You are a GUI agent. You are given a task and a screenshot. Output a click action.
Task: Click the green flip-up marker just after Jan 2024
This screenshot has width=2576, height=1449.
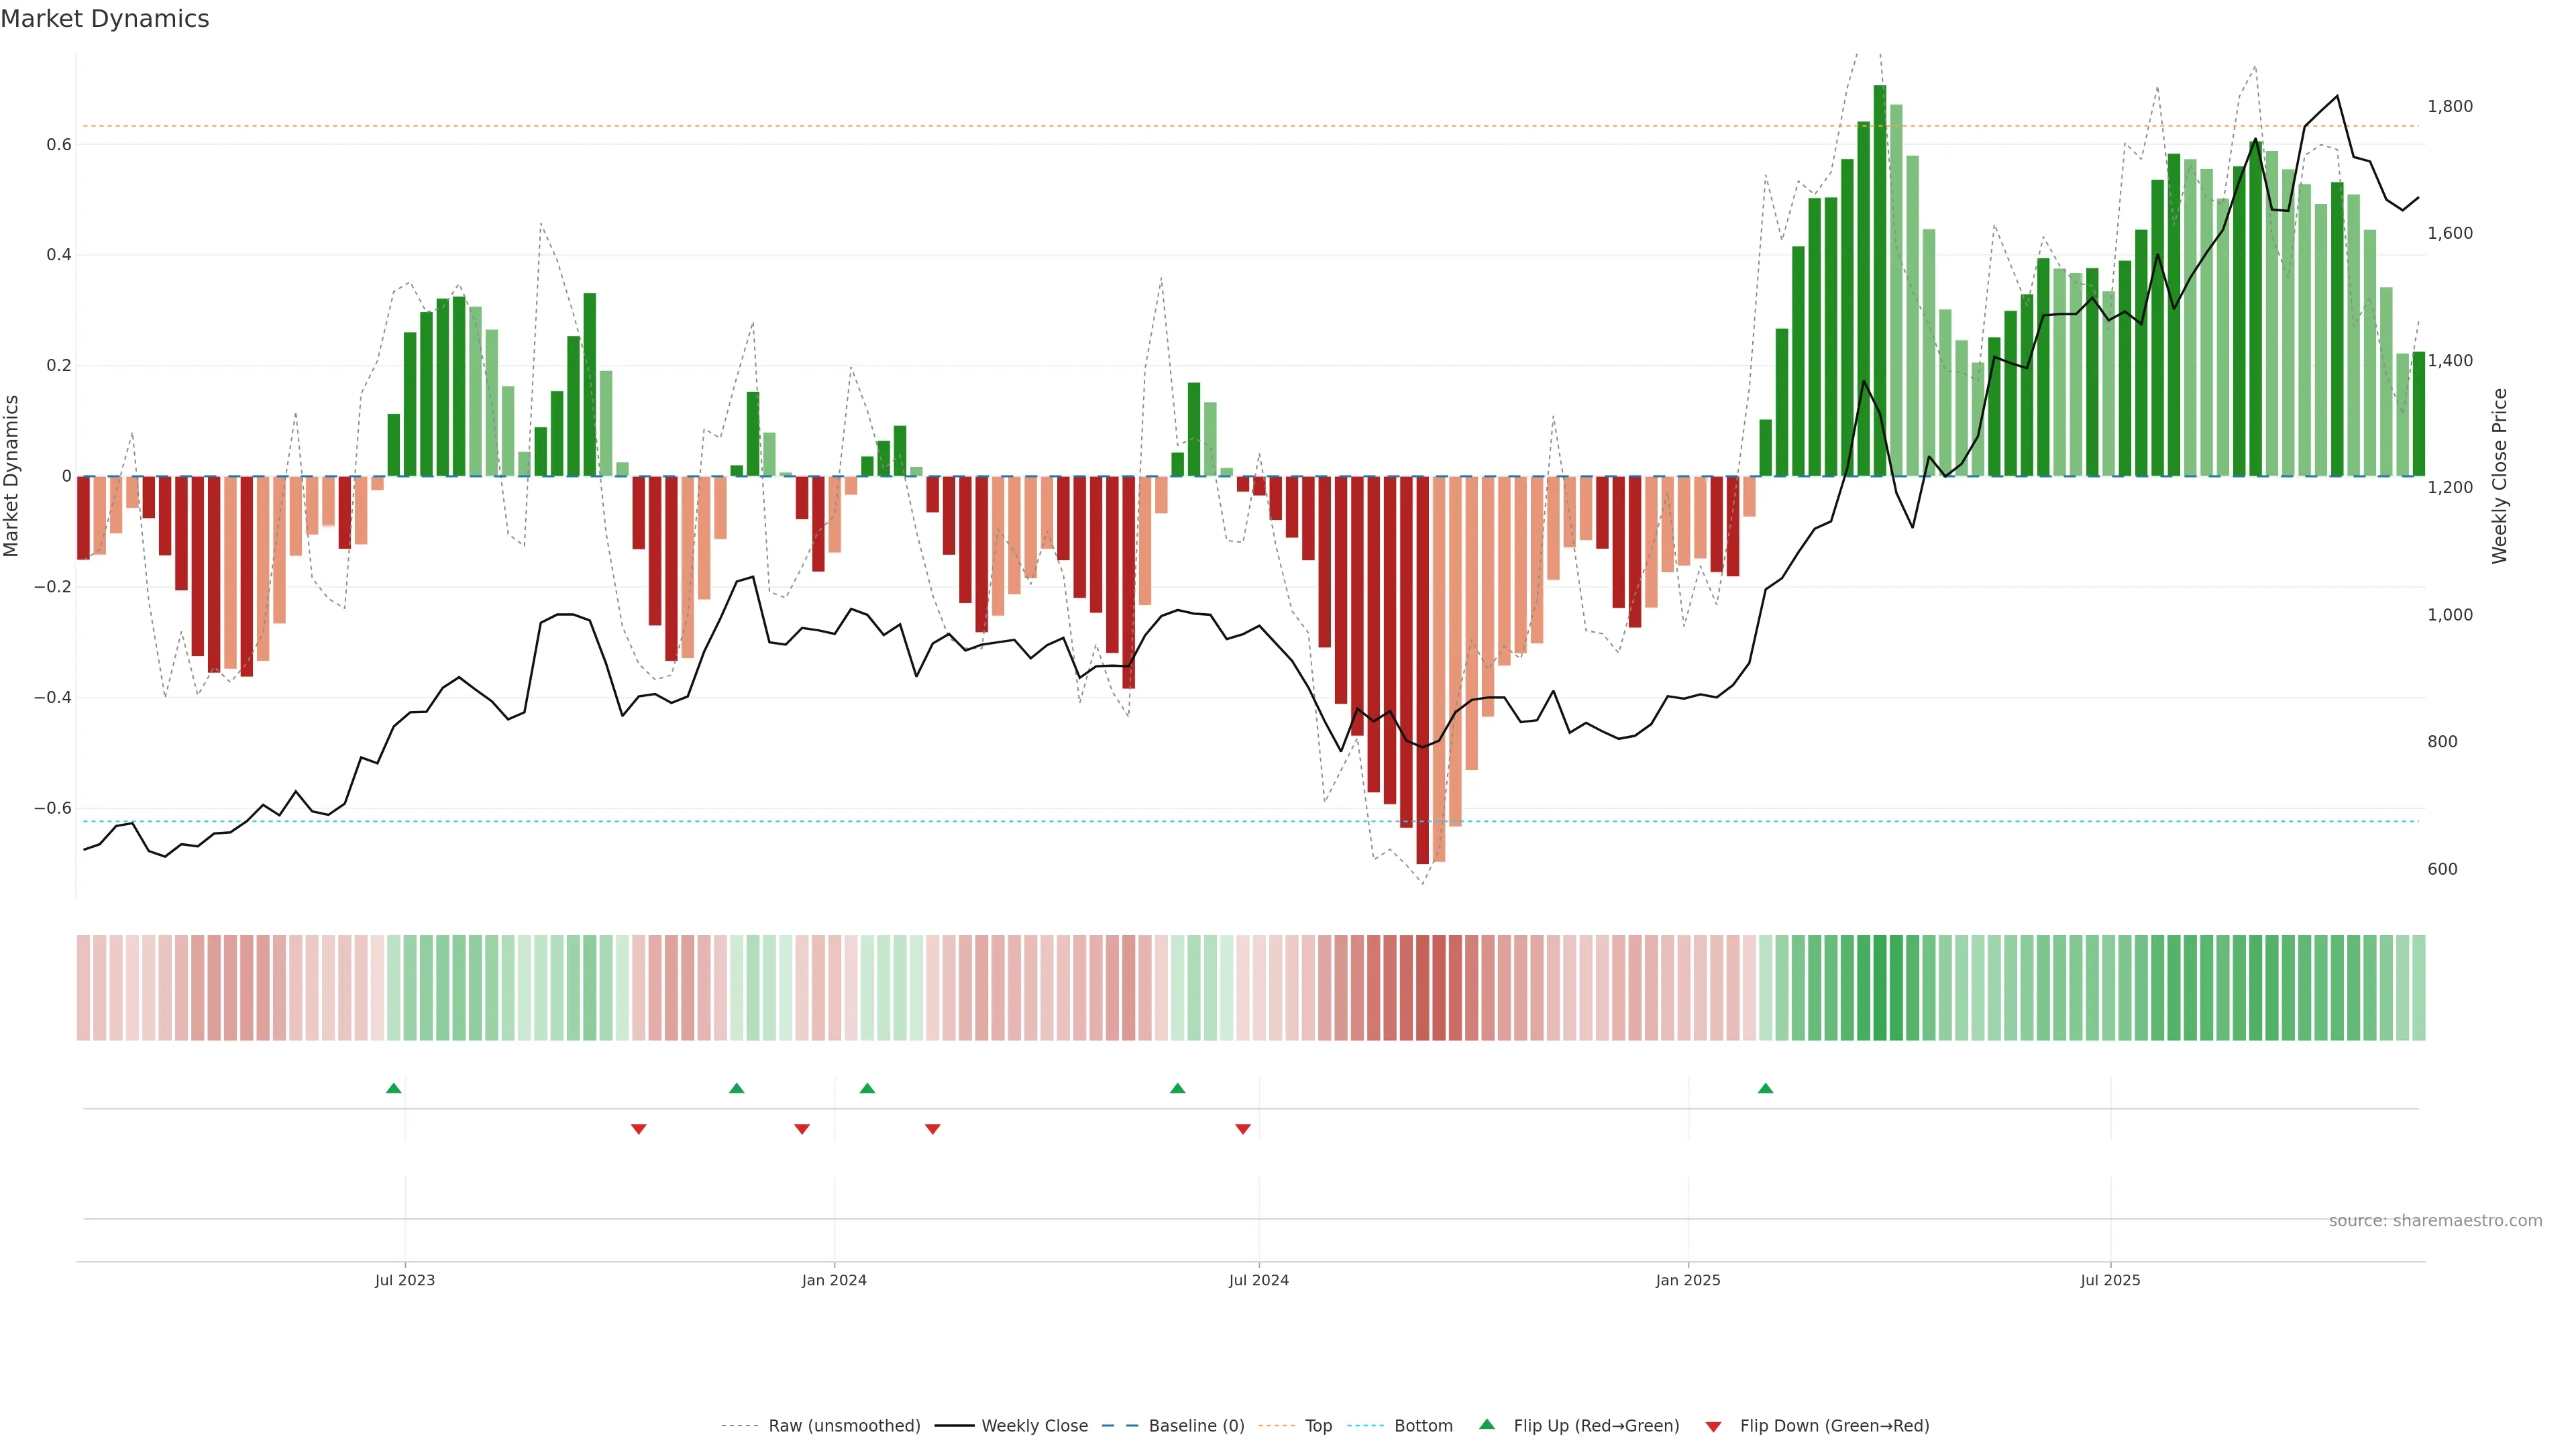[x=867, y=1088]
